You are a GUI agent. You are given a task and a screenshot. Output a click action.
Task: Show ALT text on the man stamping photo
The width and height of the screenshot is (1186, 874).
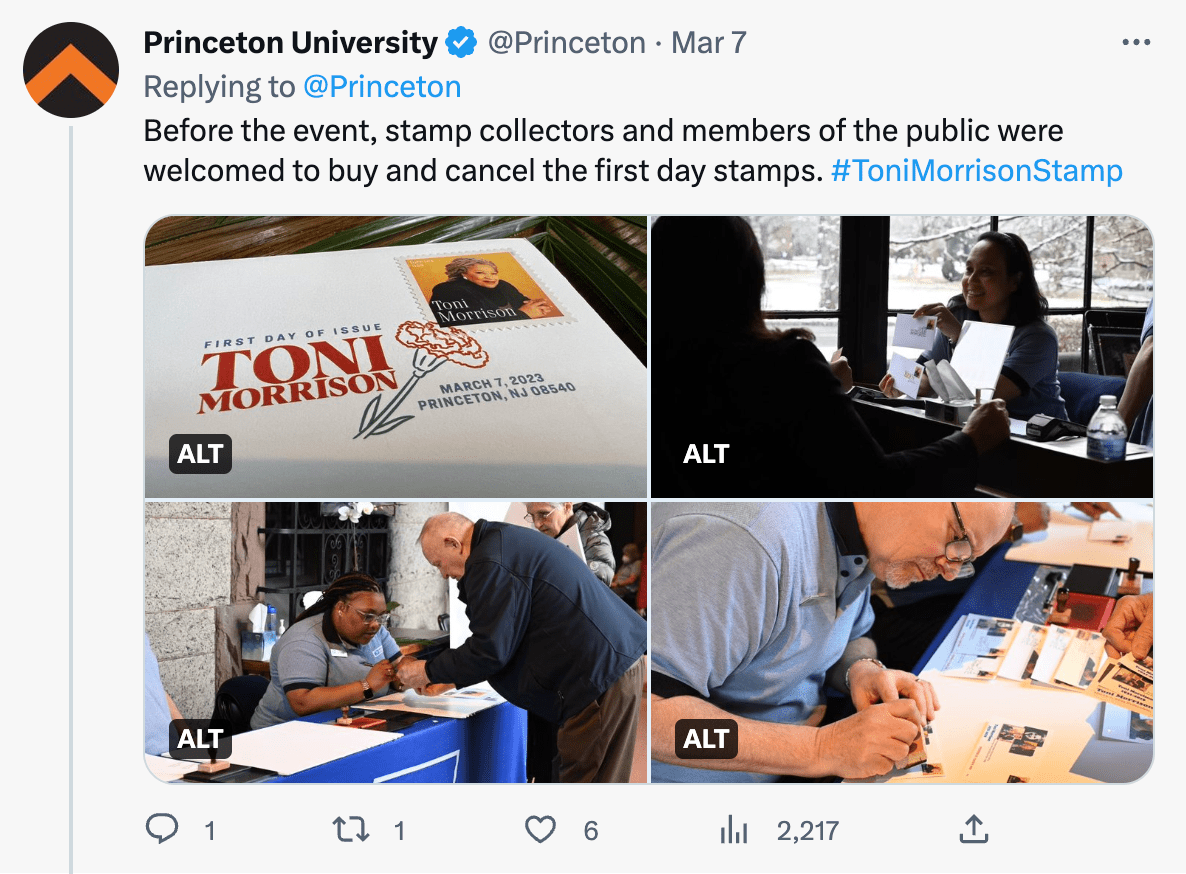click(706, 739)
